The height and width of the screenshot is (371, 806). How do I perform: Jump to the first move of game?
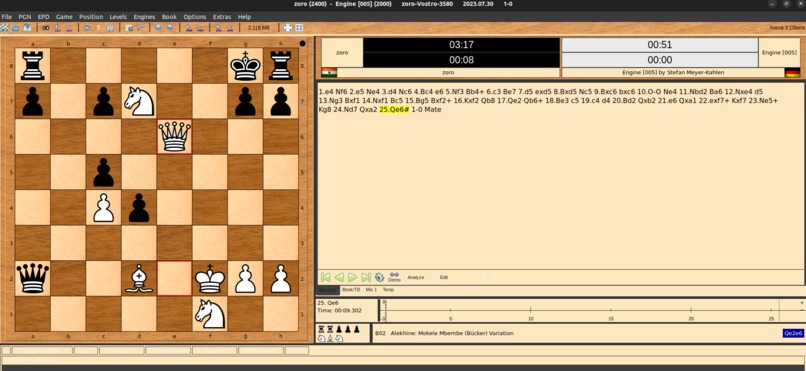pos(325,277)
